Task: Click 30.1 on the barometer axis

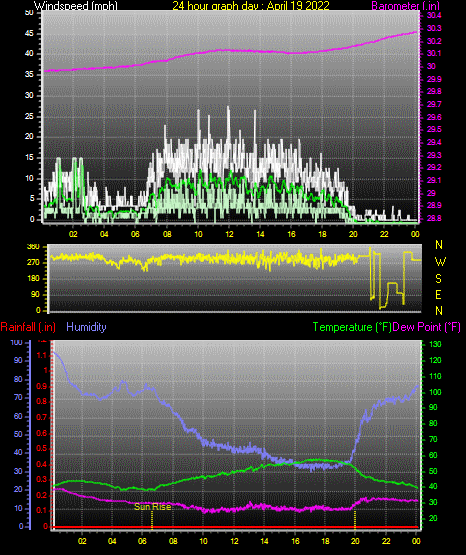Action: 434,53
